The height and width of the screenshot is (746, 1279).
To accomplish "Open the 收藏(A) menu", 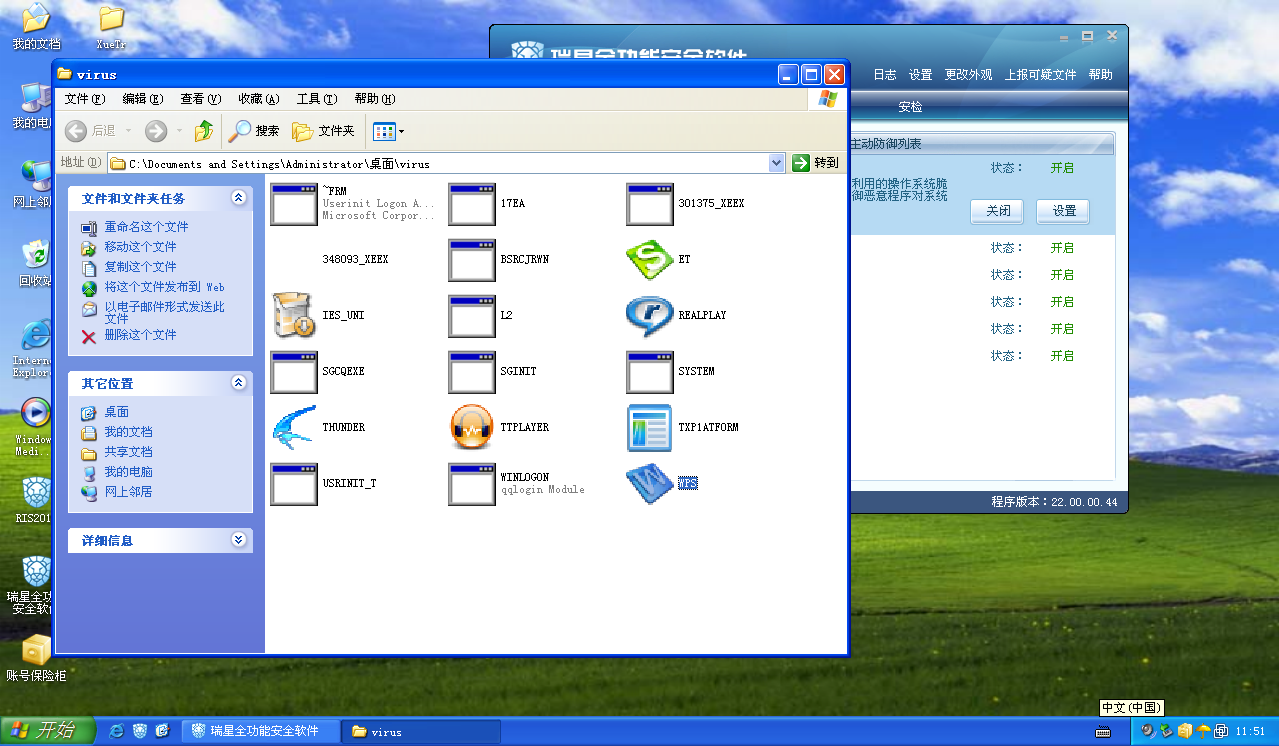I will (x=258, y=99).
